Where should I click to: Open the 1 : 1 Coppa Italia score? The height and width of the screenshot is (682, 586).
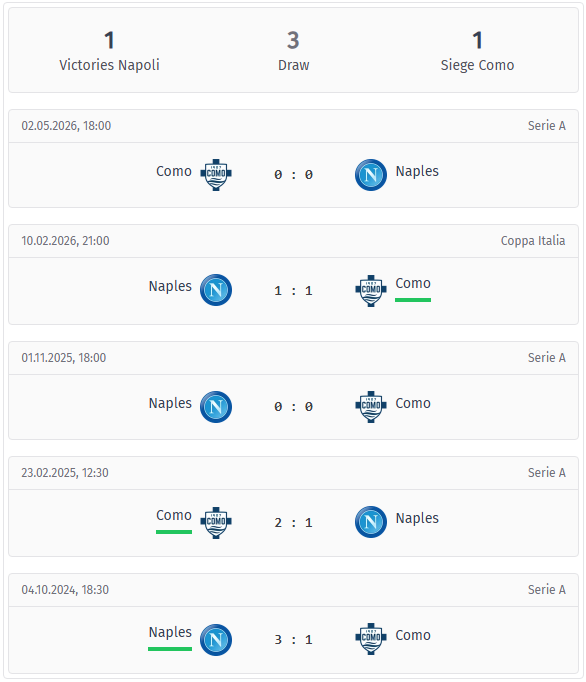(293, 291)
